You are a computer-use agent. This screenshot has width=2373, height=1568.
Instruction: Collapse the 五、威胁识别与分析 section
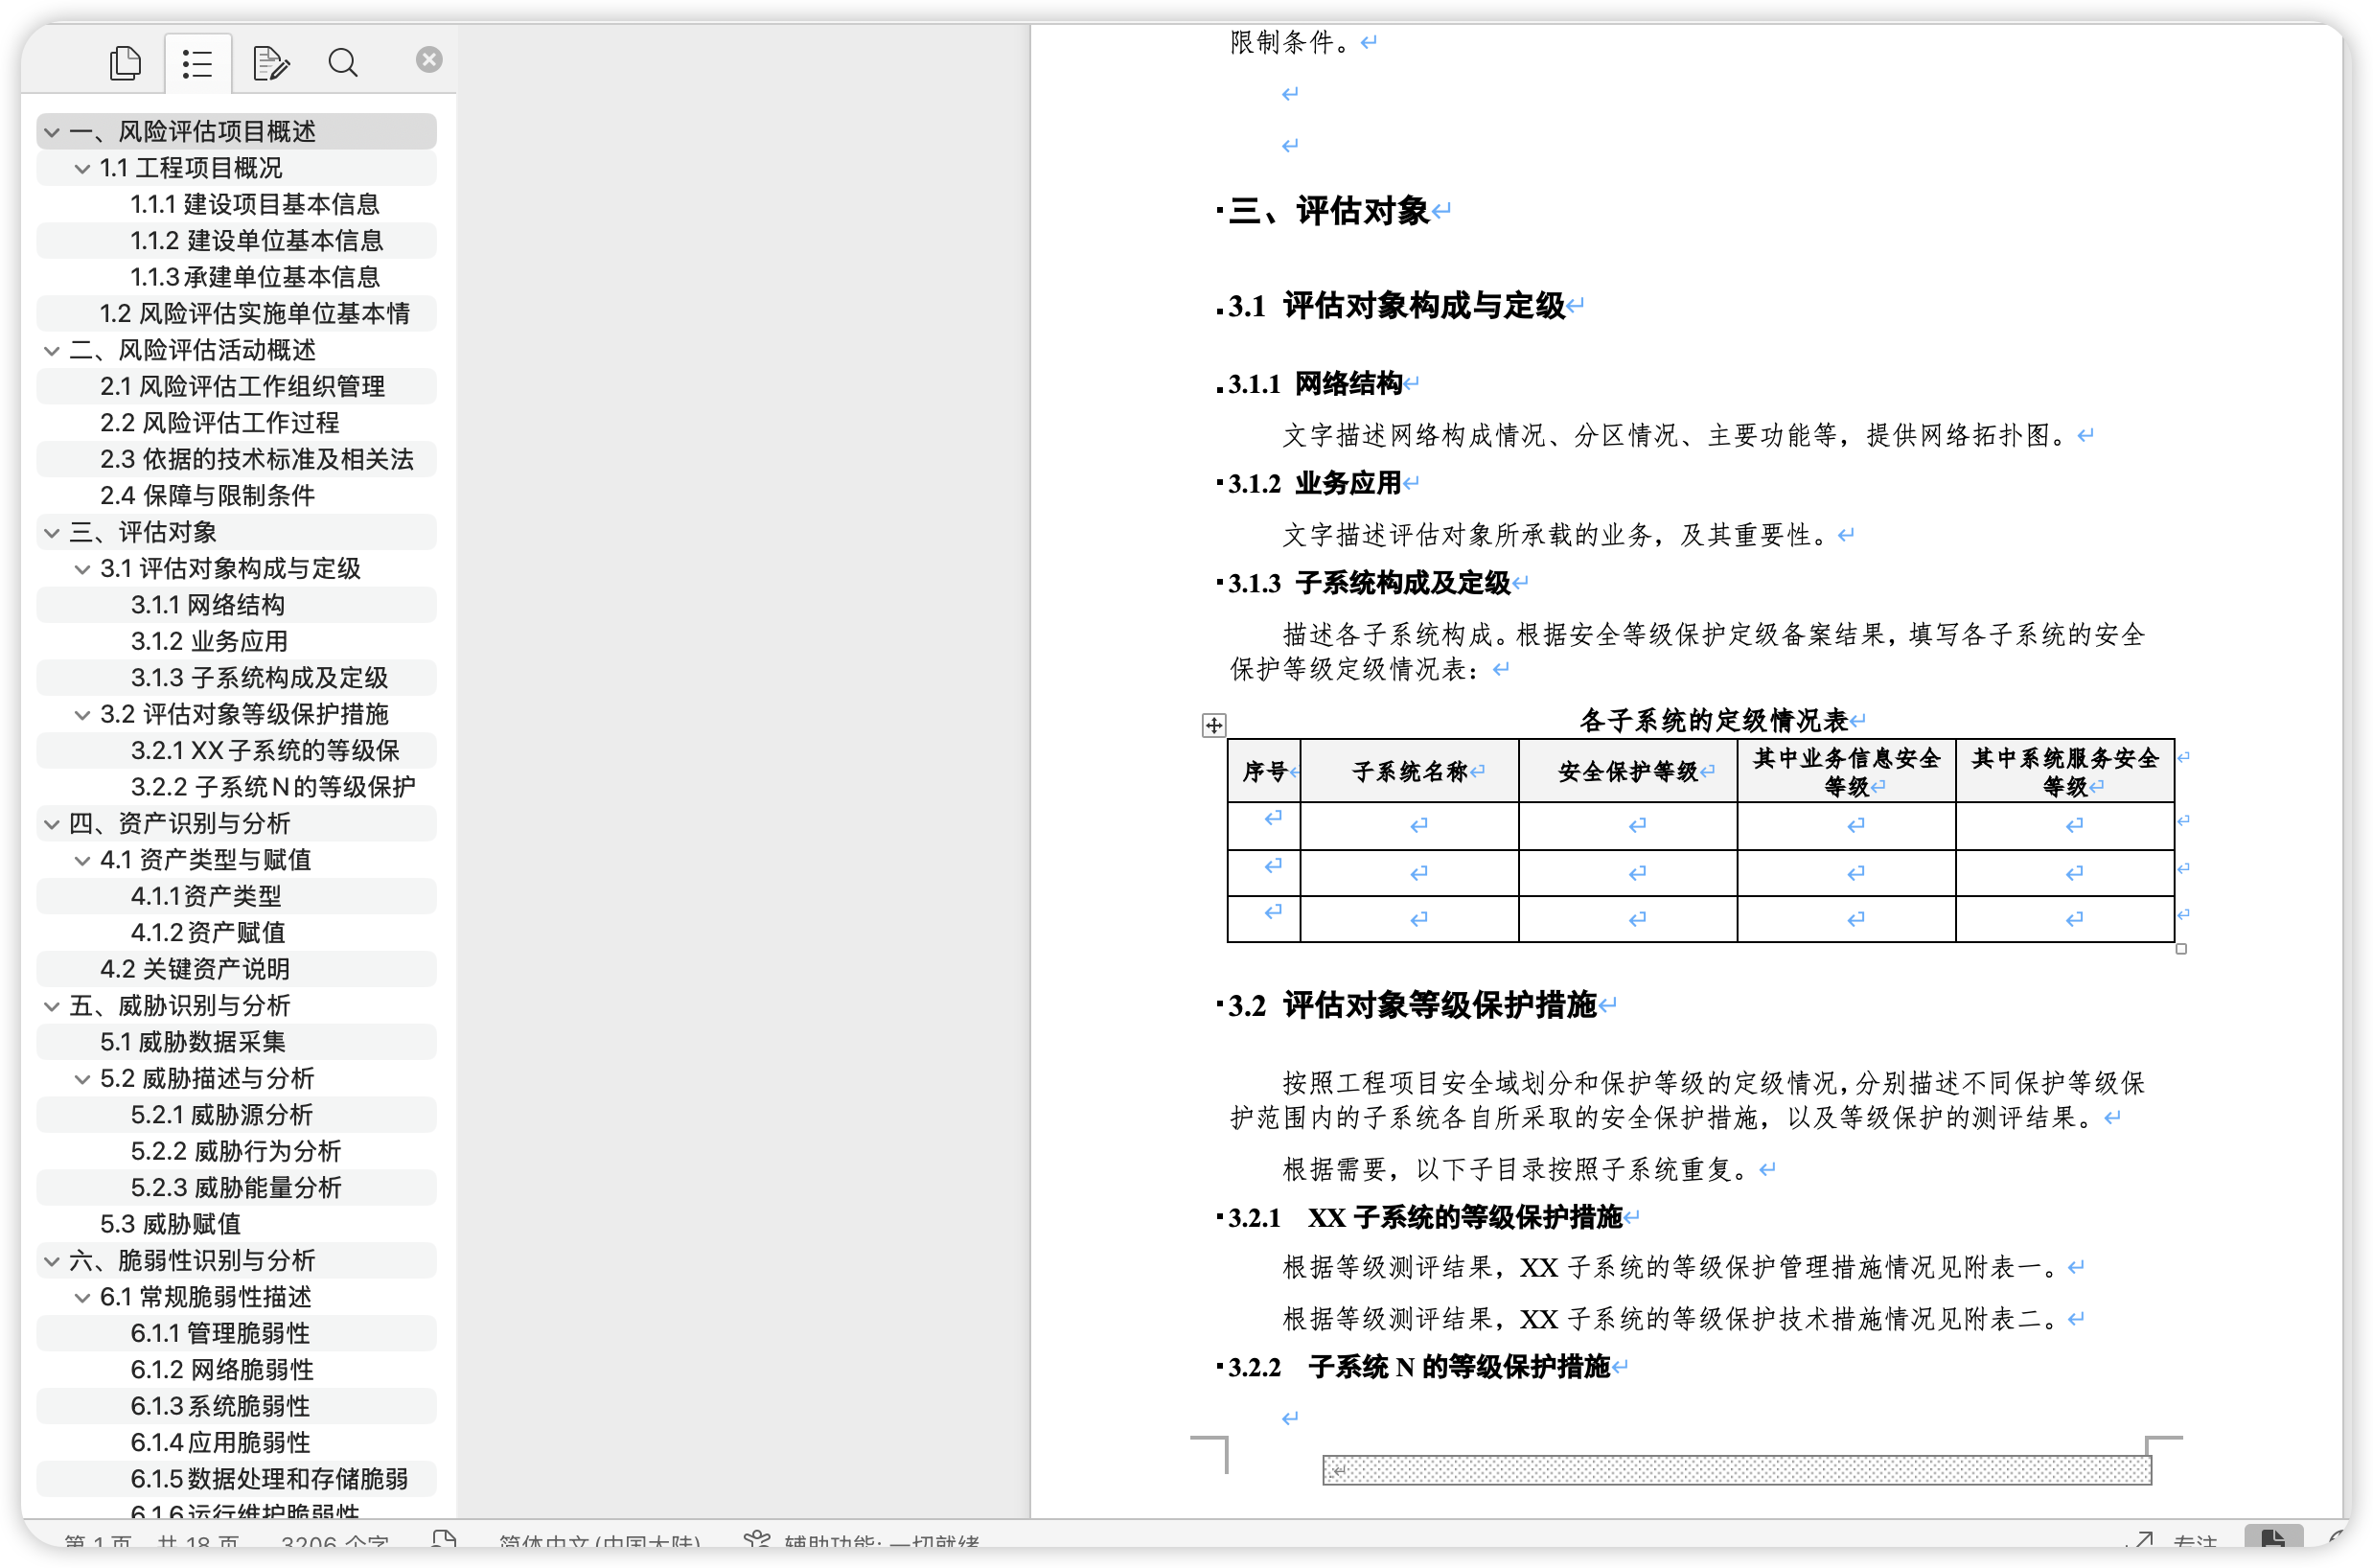(x=52, y=1006)
